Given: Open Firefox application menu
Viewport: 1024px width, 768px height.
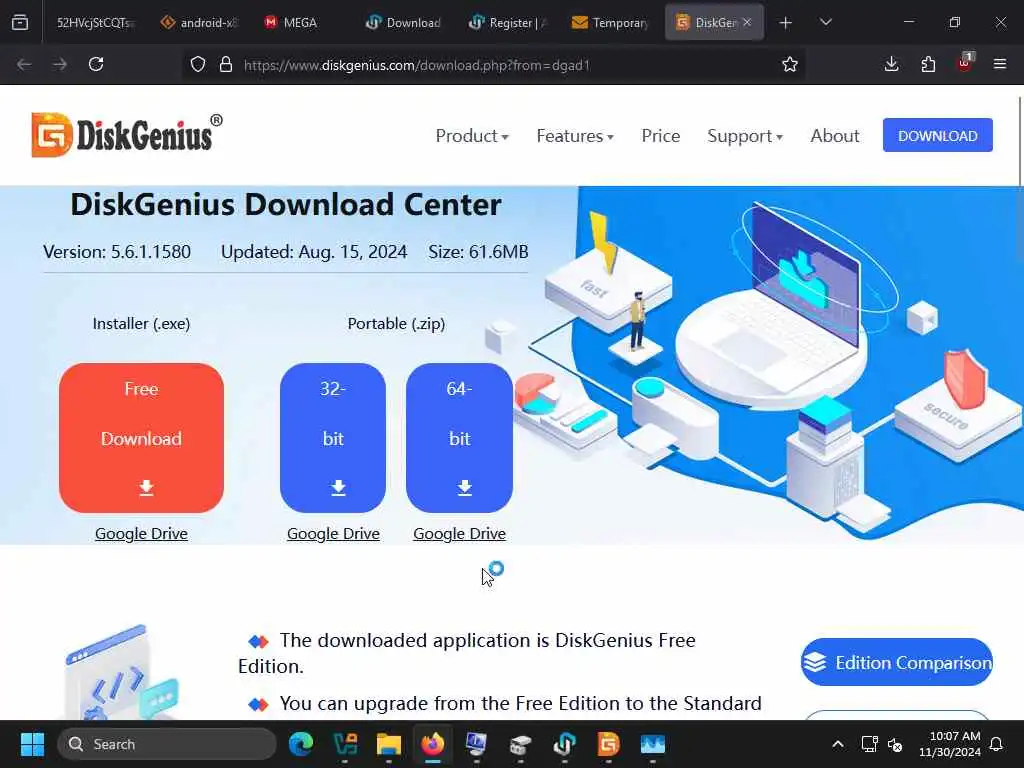Looking at the screenshot, I should pos(1000,64).
